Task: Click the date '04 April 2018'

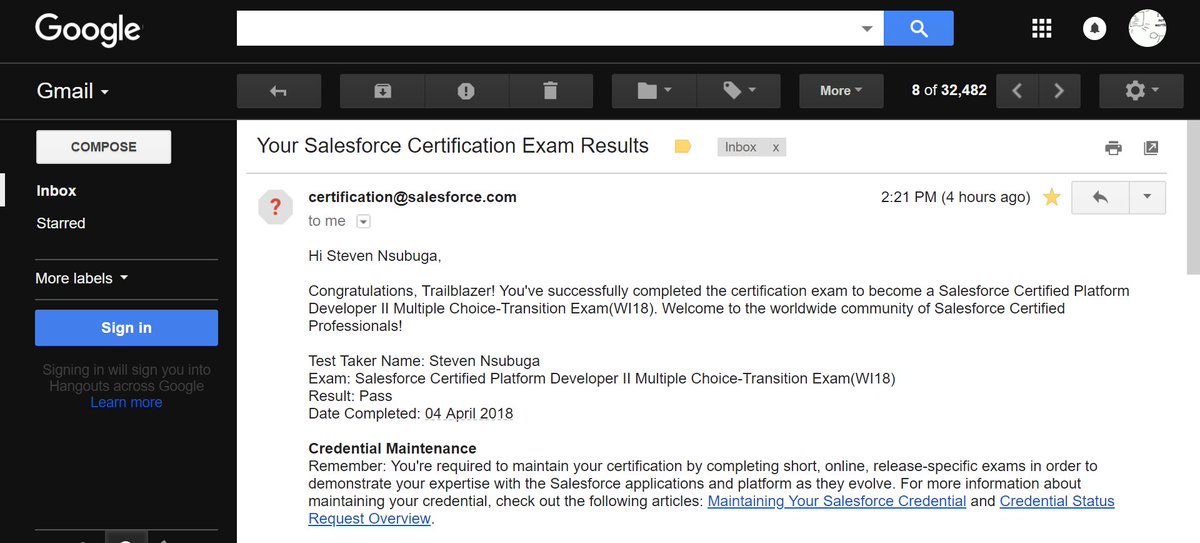Action: (x=469, y=414)
